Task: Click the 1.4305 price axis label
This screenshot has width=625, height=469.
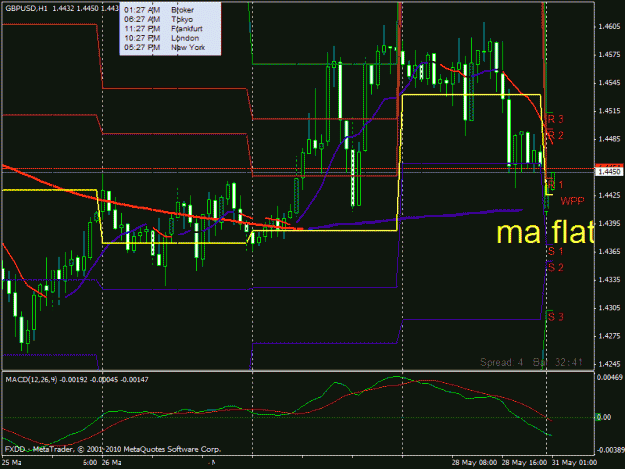Action: (609, 308)
